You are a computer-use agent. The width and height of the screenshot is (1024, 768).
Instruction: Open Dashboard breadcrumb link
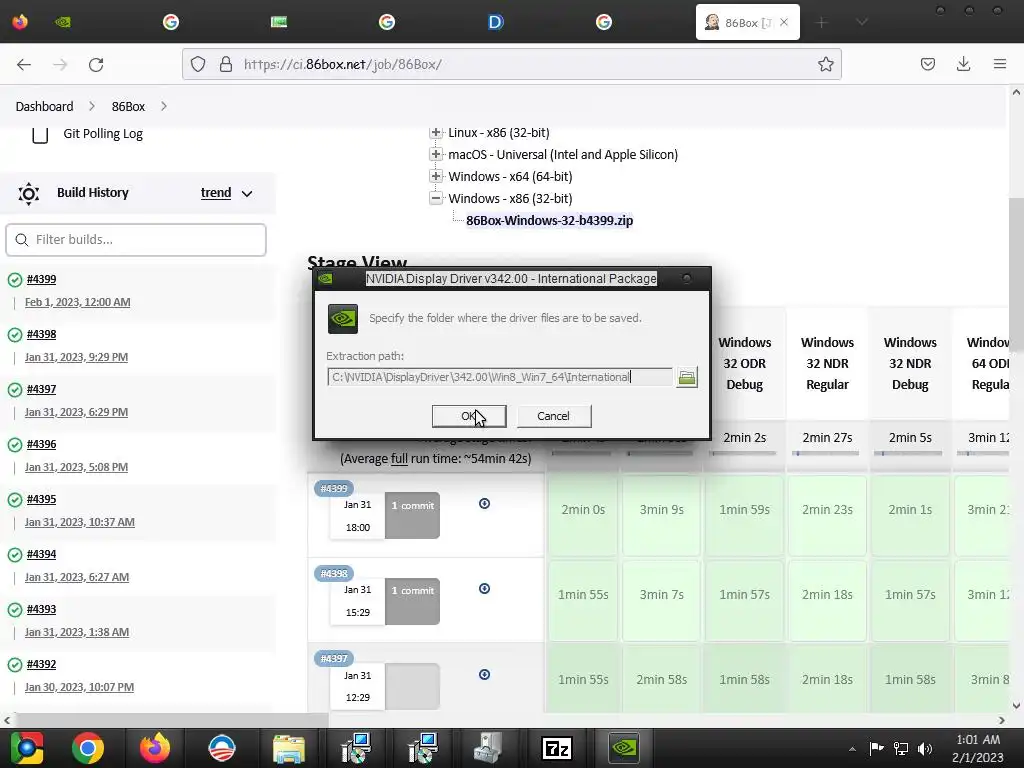44,106
